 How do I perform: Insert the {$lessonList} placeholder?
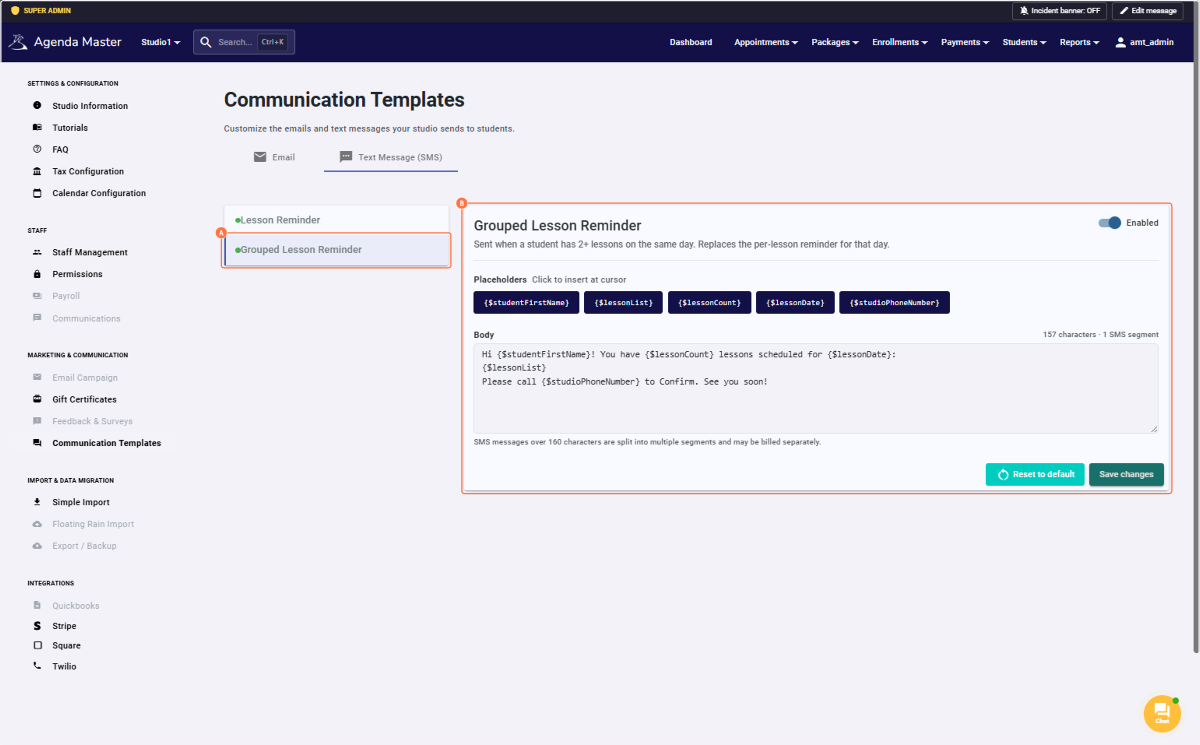[x=623, y=302]
